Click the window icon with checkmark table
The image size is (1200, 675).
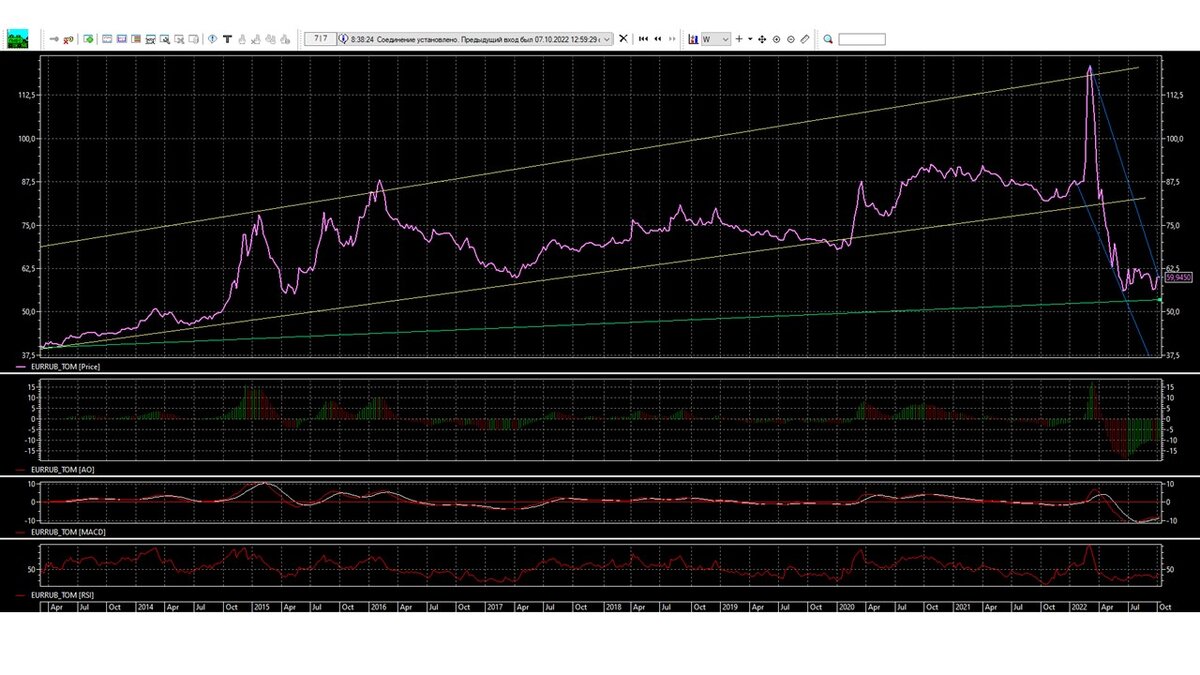click(x=151, y=39)
